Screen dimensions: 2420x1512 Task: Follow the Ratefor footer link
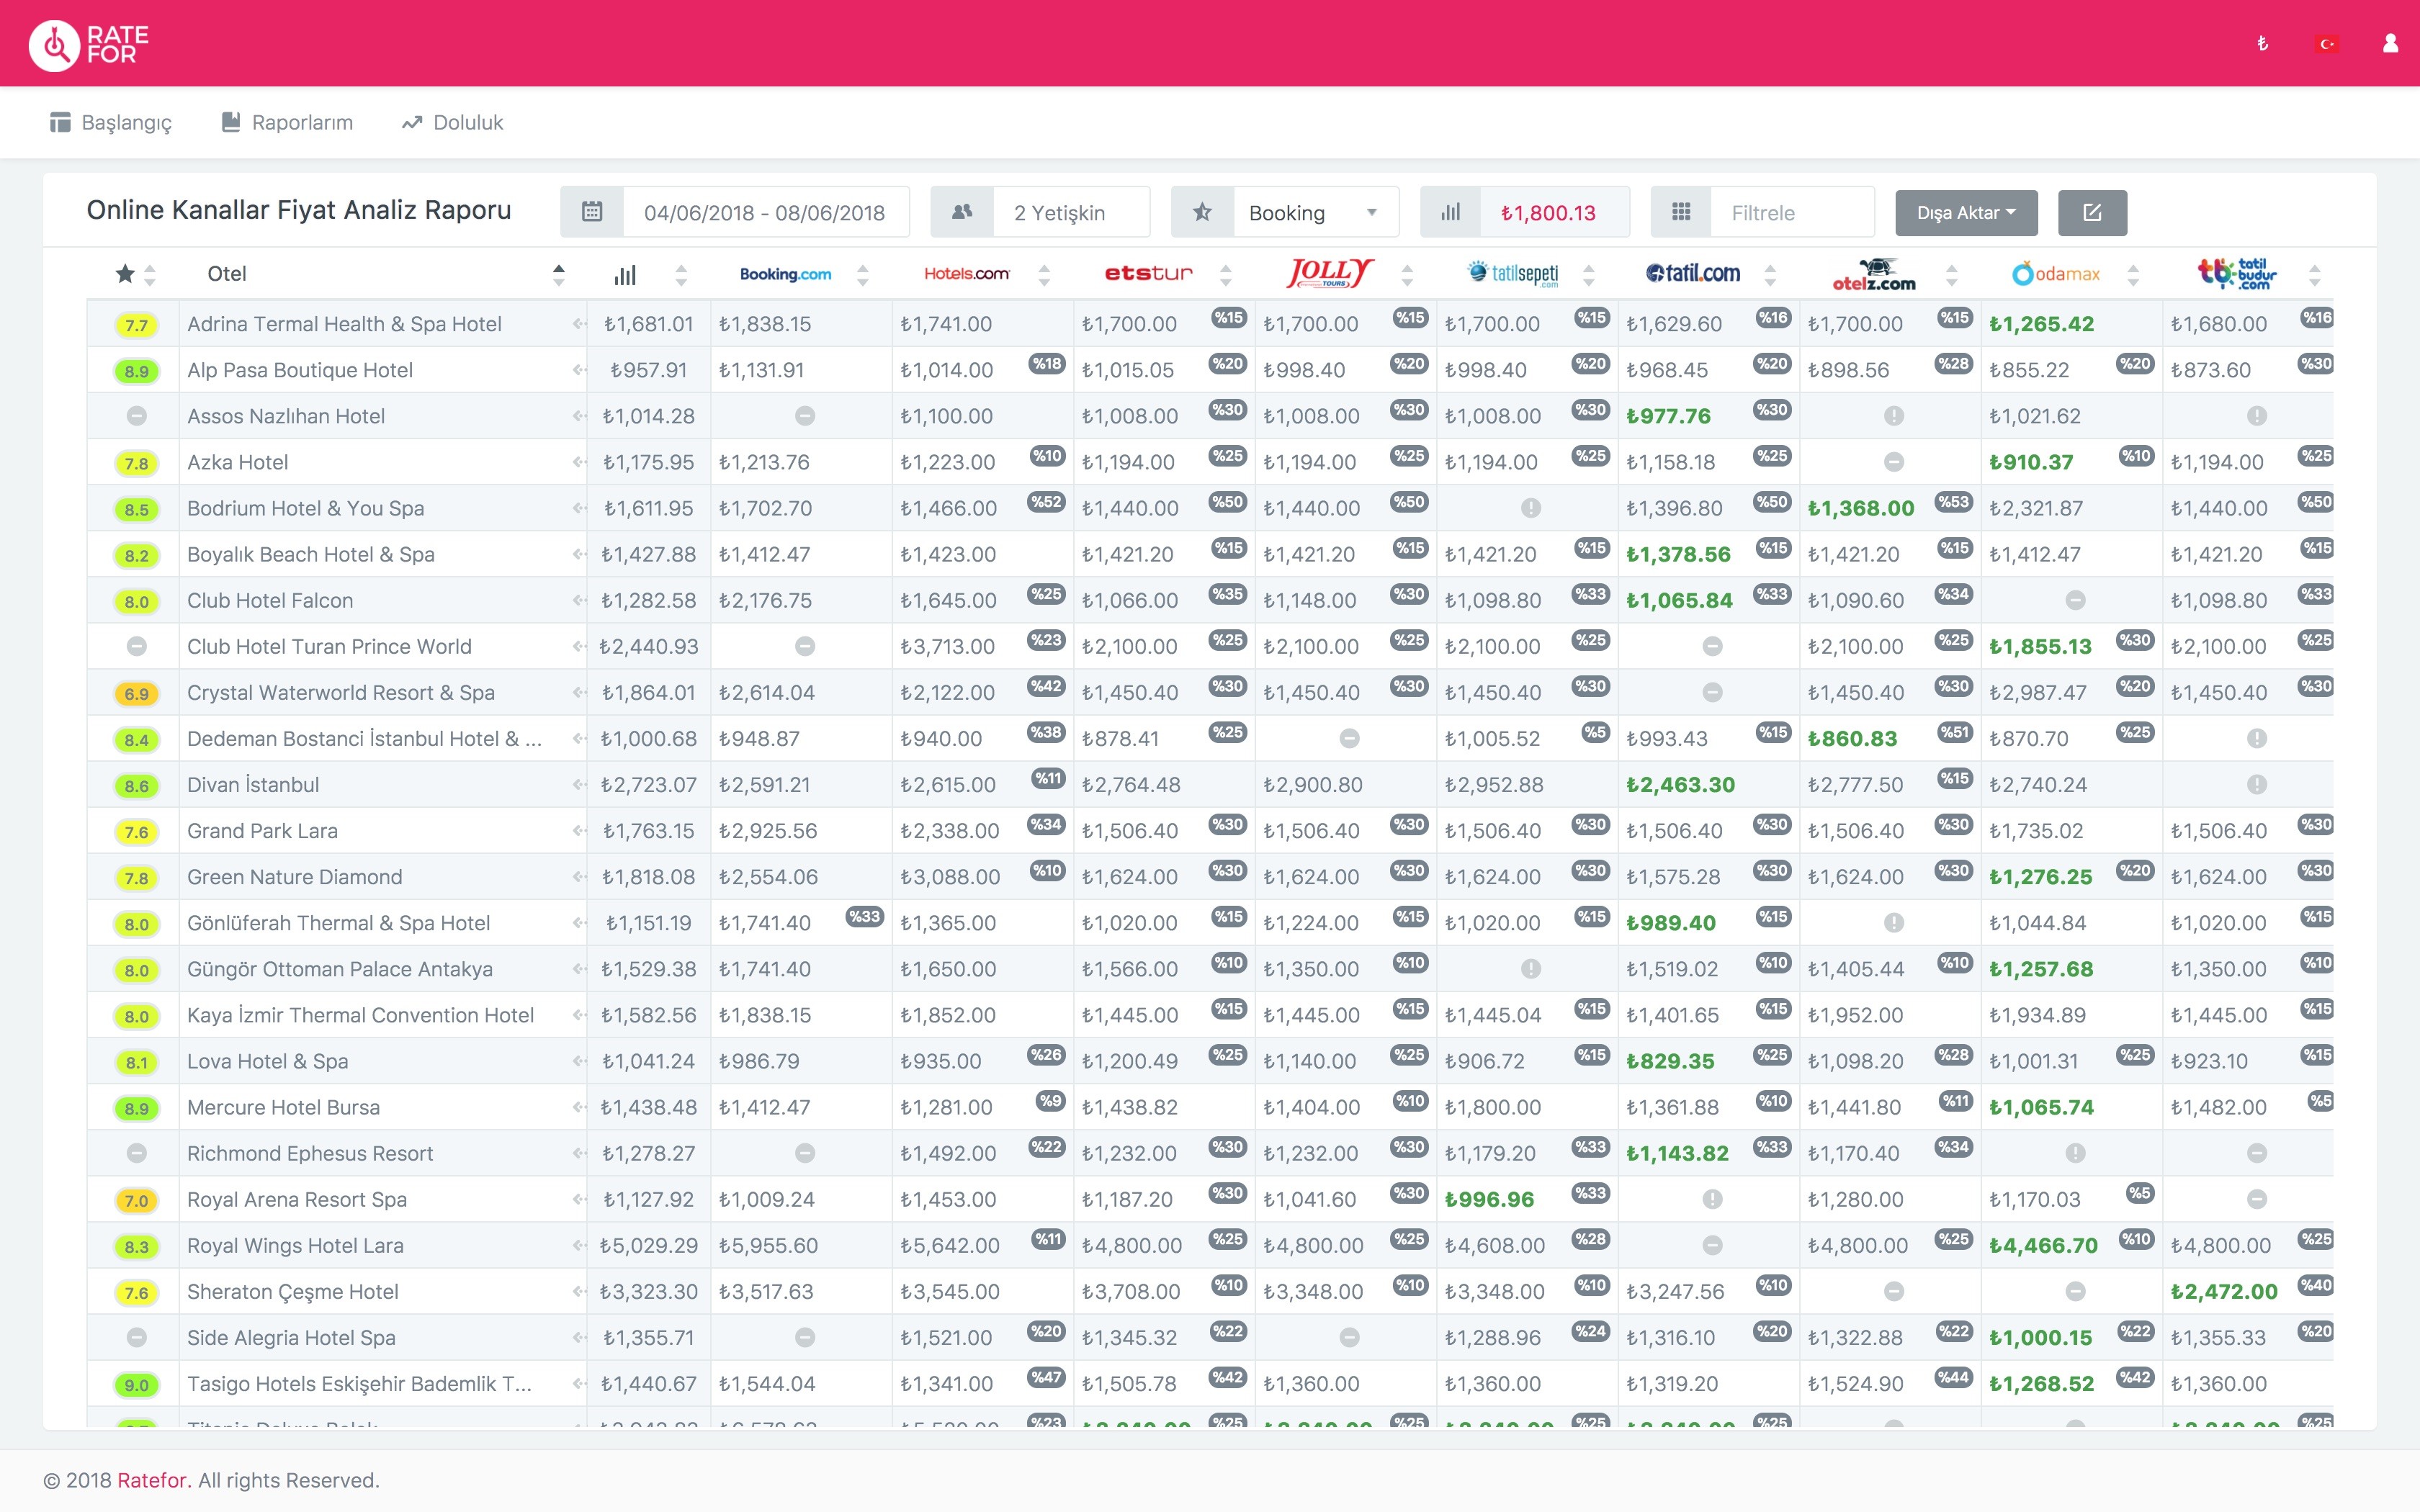coord(153,1480)
